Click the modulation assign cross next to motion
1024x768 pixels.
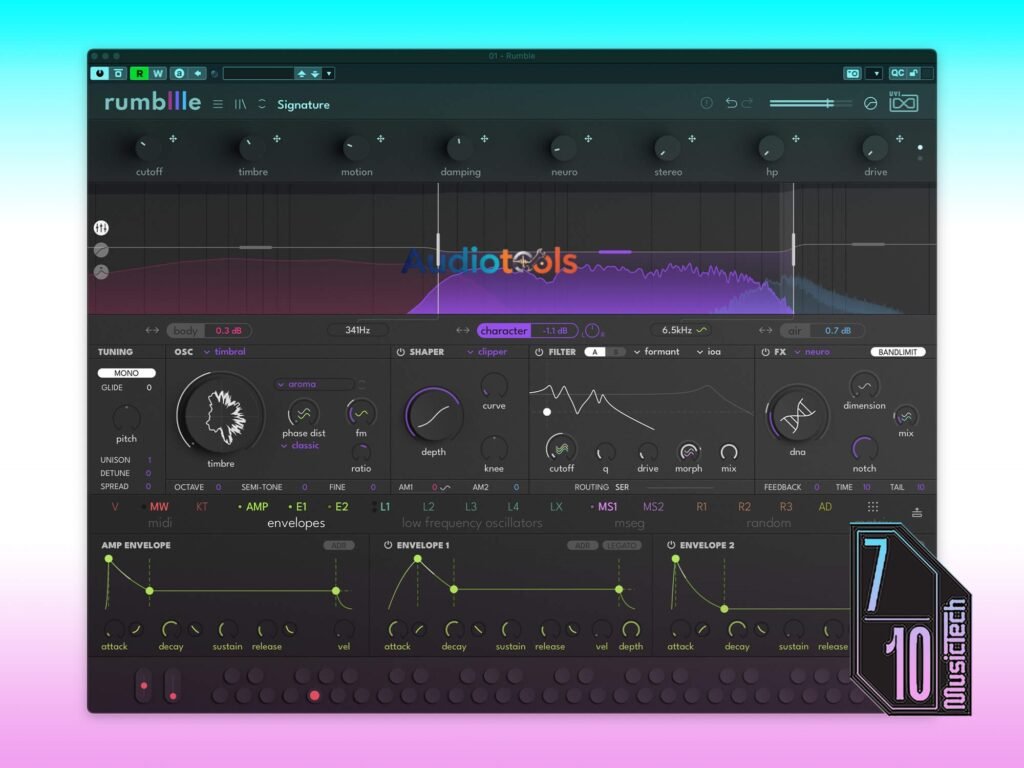tap(381, 138)
